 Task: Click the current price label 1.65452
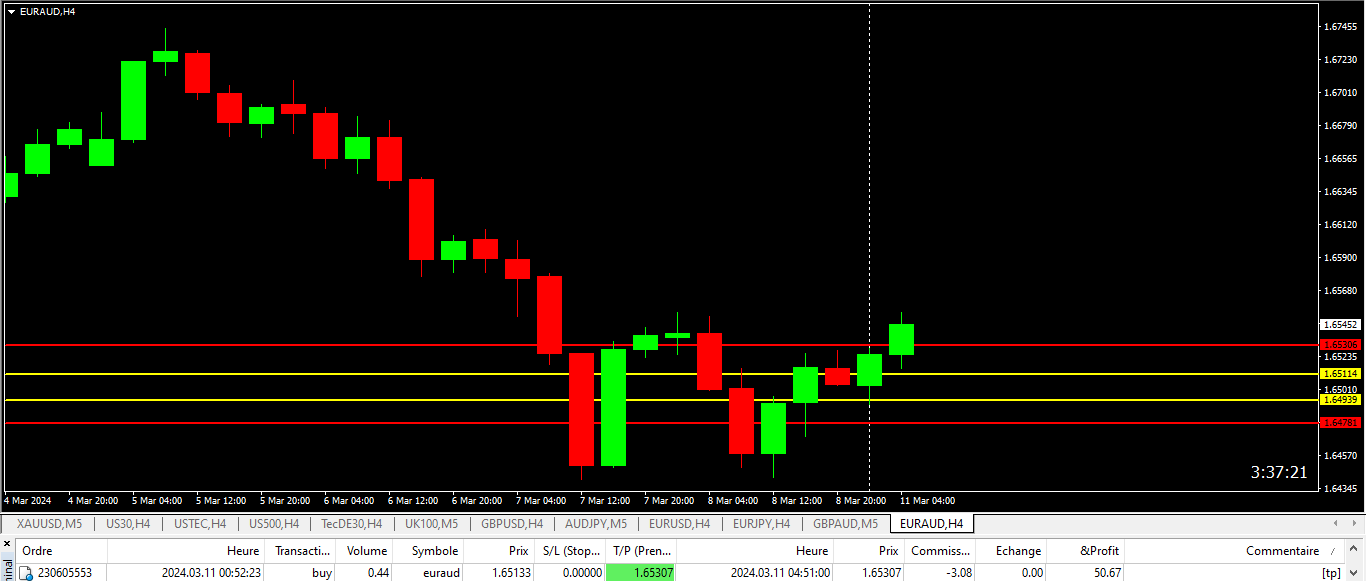(1340, 325)
